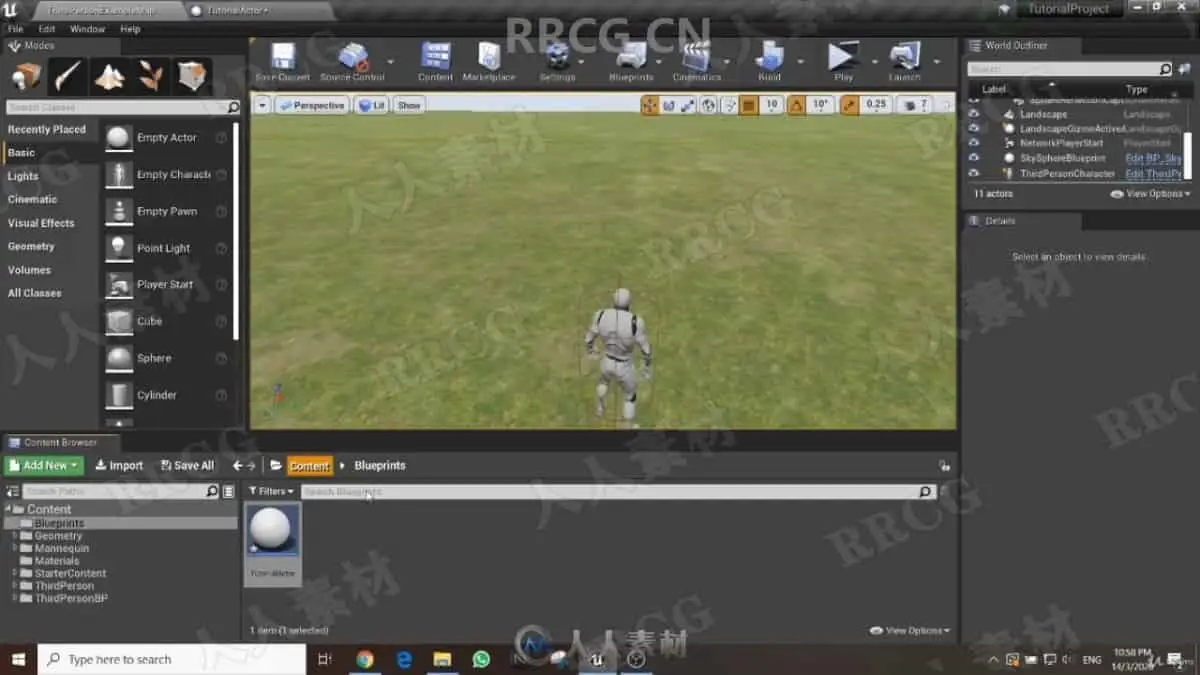The width and height of the screenshot is (1200, 675).
Task: Open the Cinematics toolbar icon
Action: coord(696,62)
